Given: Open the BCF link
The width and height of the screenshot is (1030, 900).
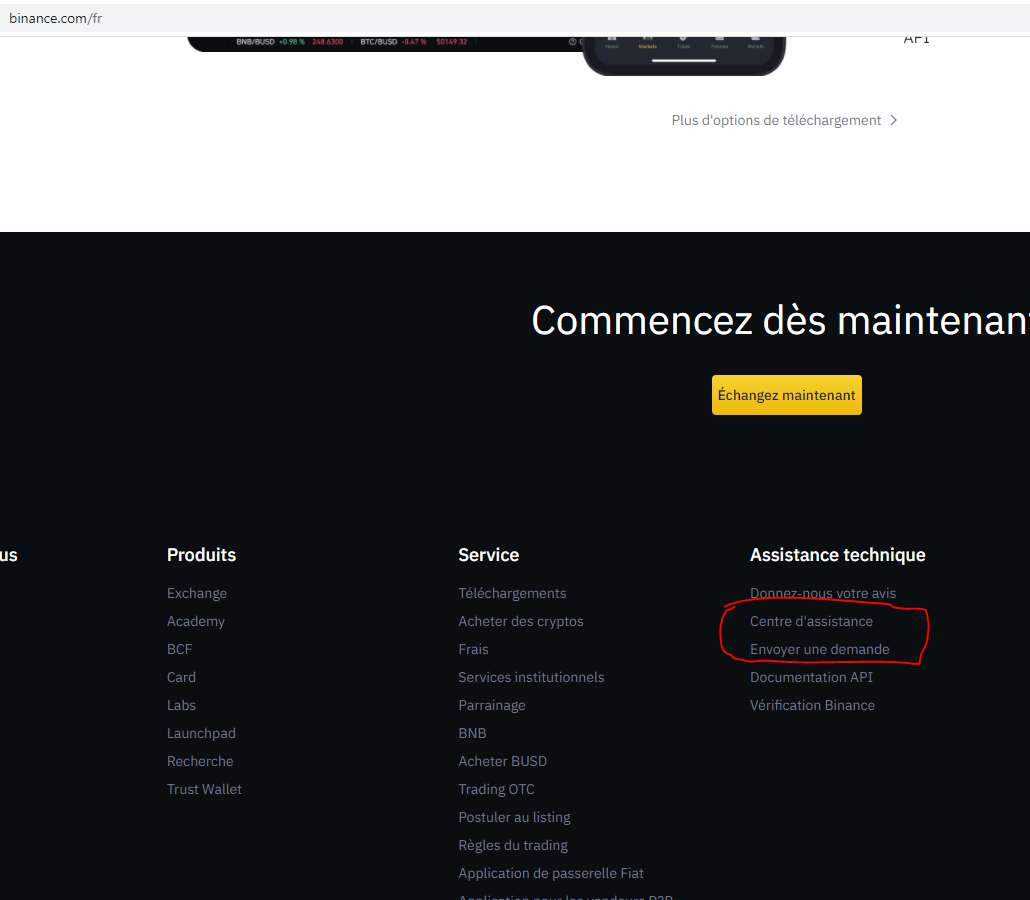Looking at the screenshot, I should (179, 649).
